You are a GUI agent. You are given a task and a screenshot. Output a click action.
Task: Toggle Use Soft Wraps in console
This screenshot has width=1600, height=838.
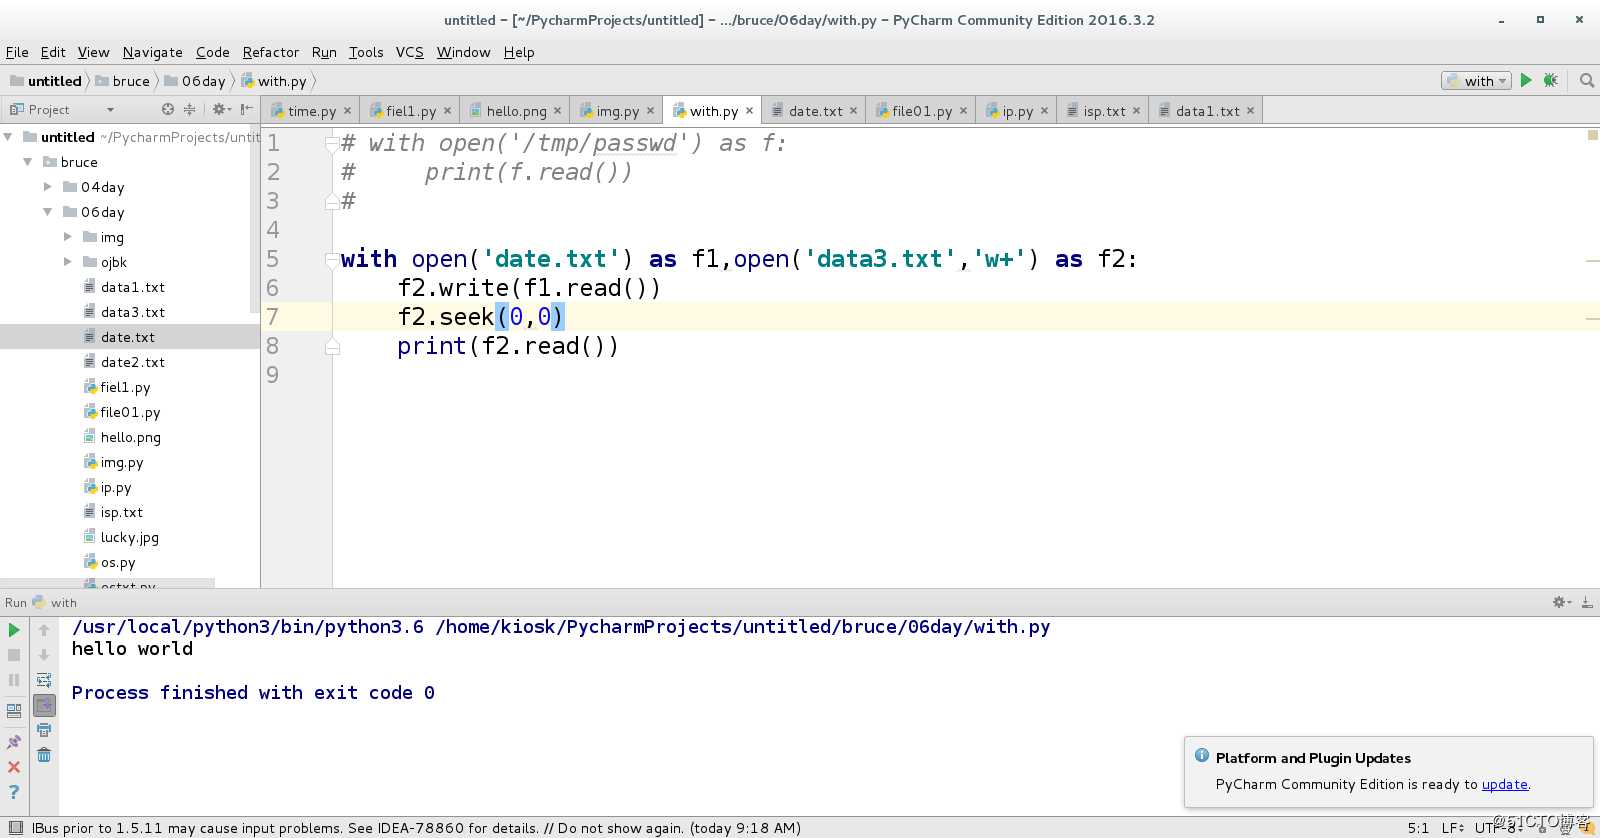pos(44,680)
